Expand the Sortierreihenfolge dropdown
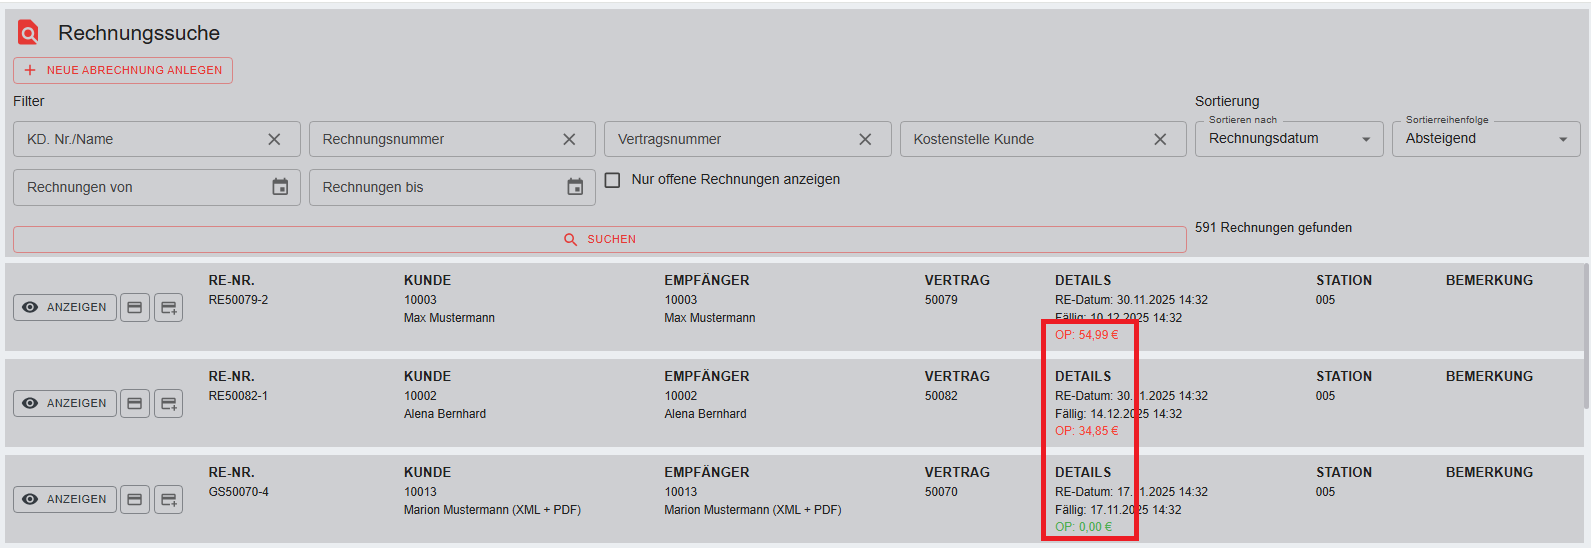 coord(1485,139)
